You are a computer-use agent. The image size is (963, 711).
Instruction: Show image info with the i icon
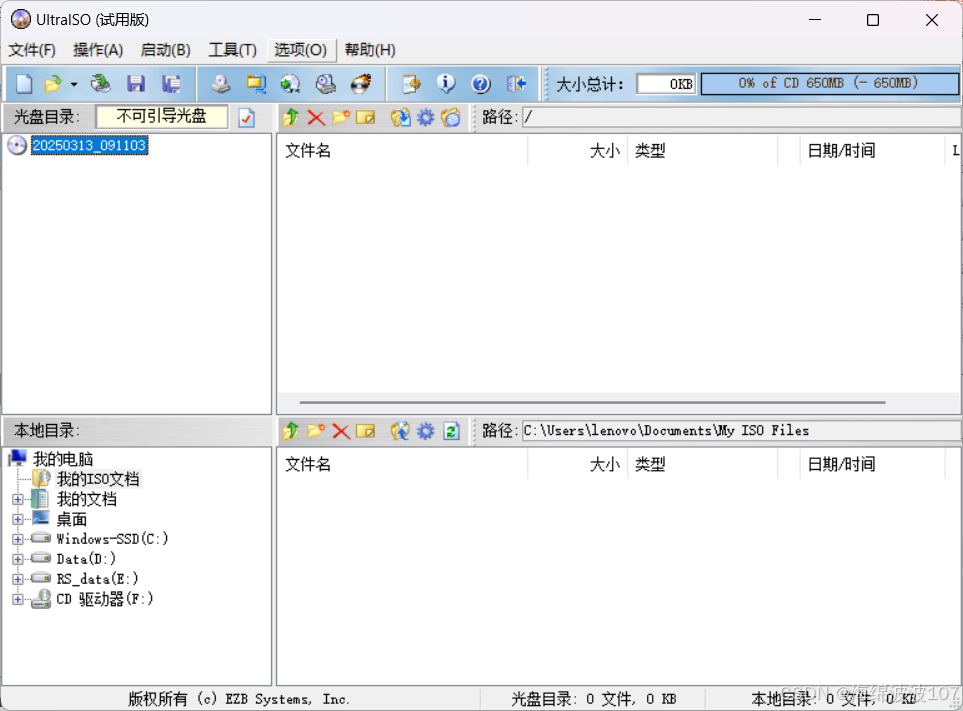(x=446, y=84)
